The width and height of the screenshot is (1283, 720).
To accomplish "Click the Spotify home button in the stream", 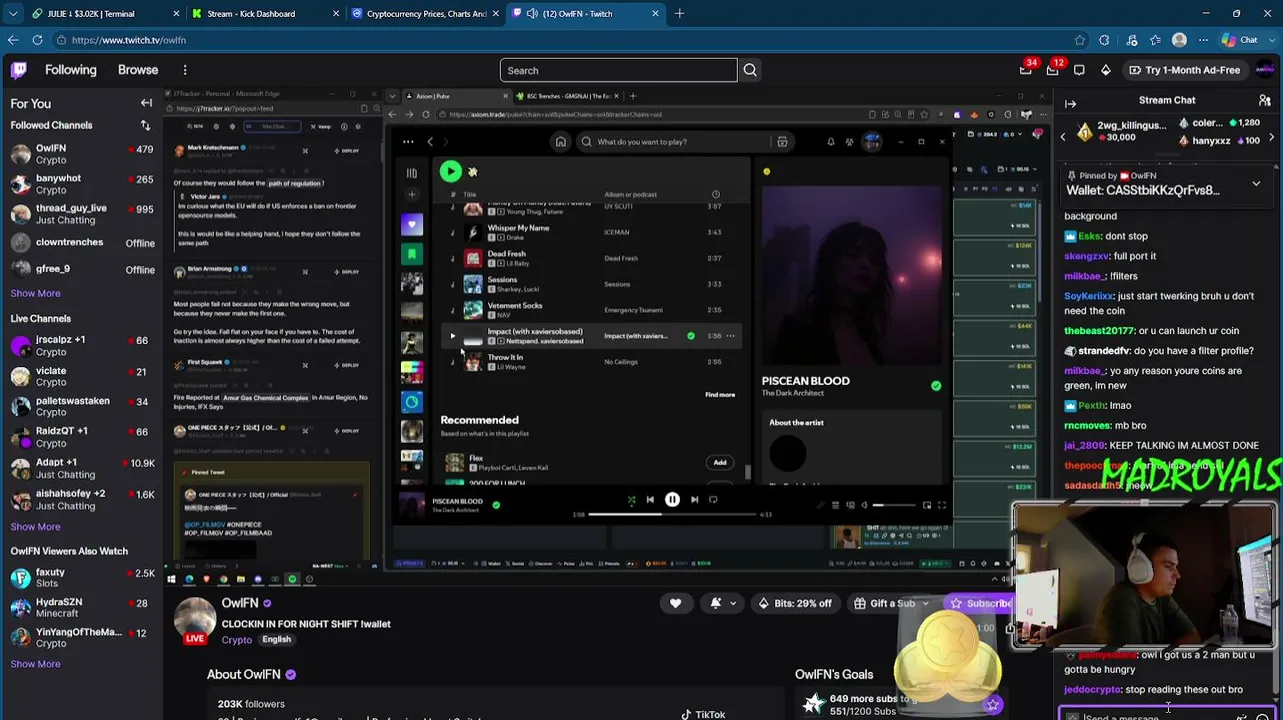I will click(560, 142).
